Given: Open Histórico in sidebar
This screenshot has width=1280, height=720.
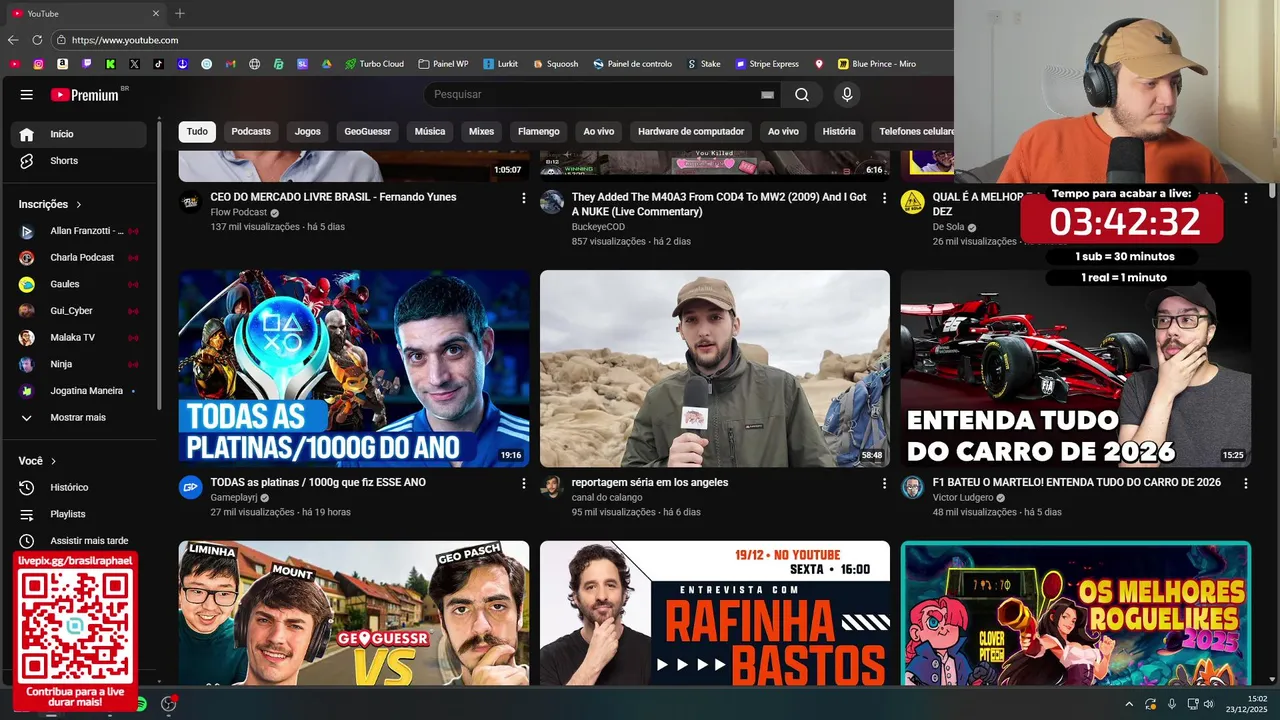Looking at the screenshot, I should coord(79,487).
